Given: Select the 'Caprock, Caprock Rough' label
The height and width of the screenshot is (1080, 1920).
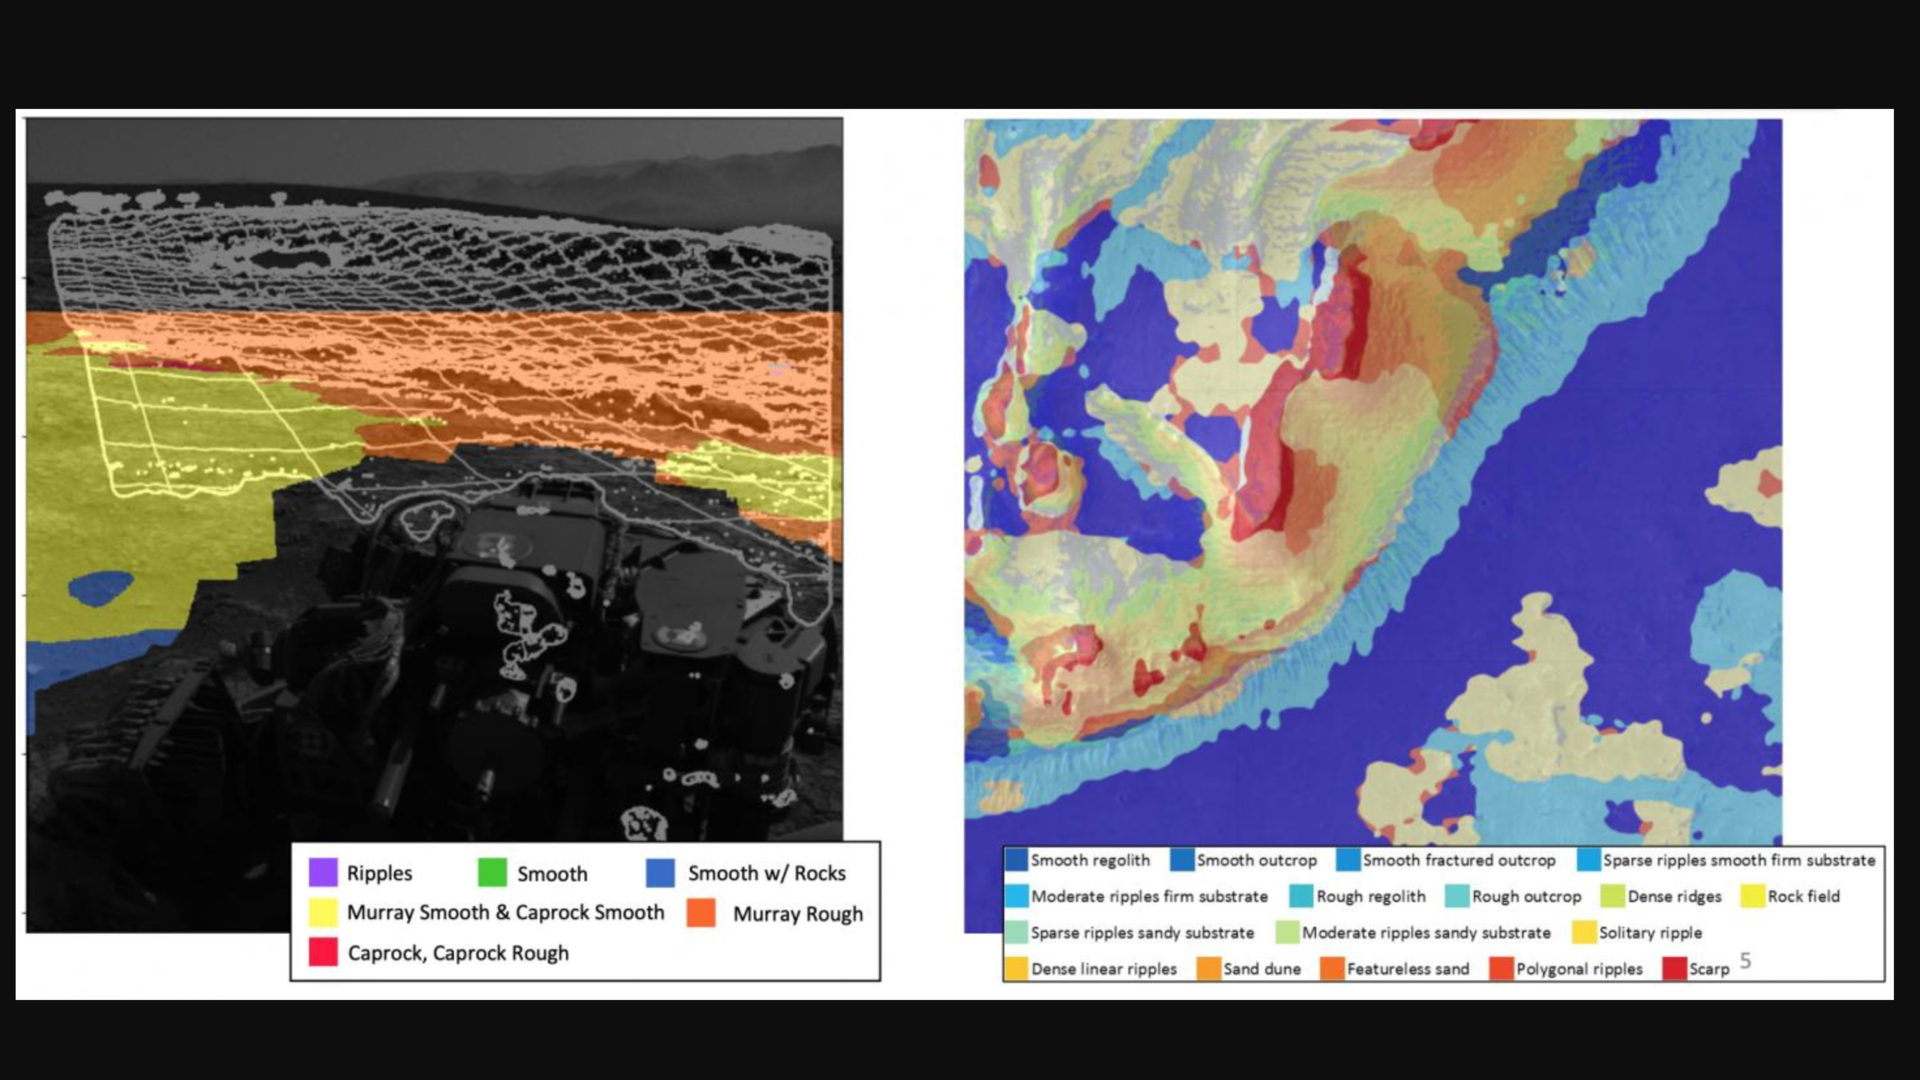Looking at the screenshot, I should click(x=458, y=953).
